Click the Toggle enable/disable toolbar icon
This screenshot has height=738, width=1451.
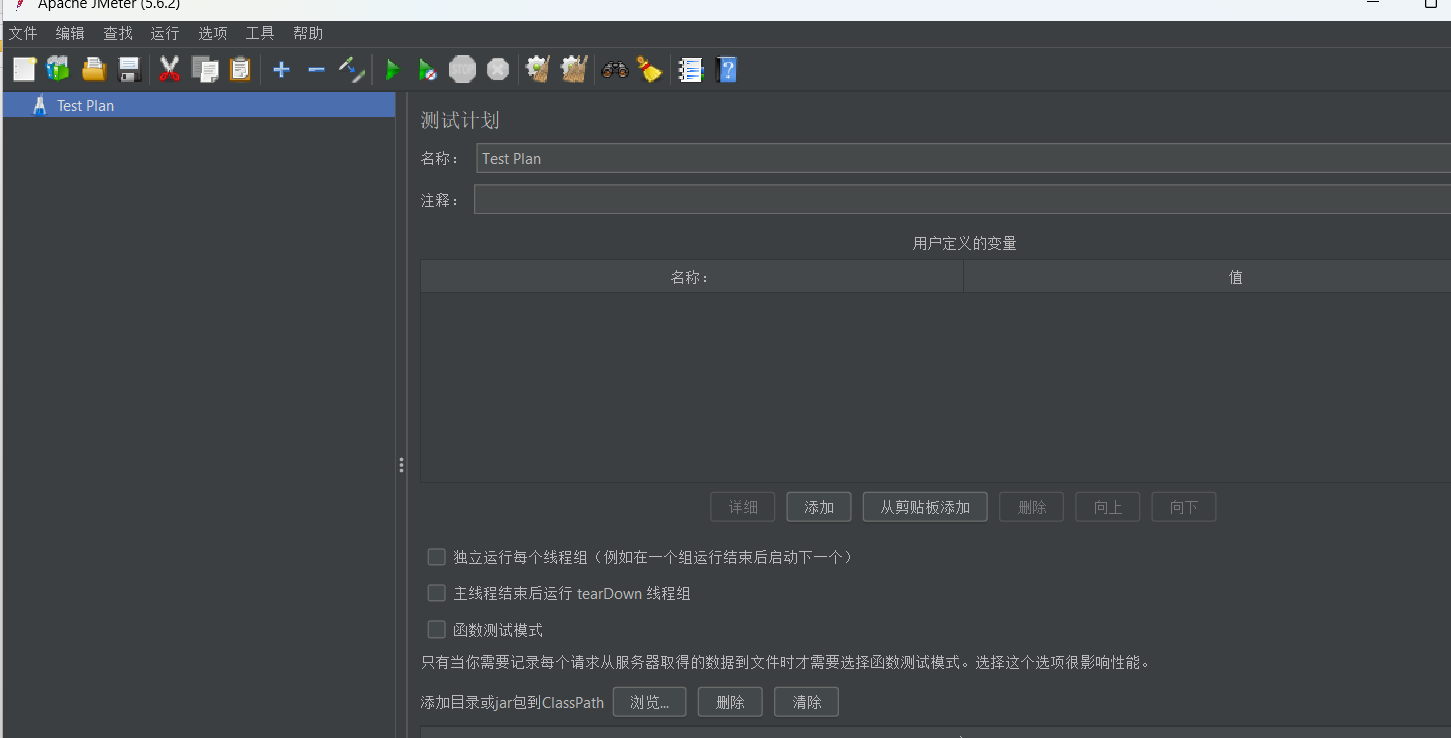tap(351, 69)
